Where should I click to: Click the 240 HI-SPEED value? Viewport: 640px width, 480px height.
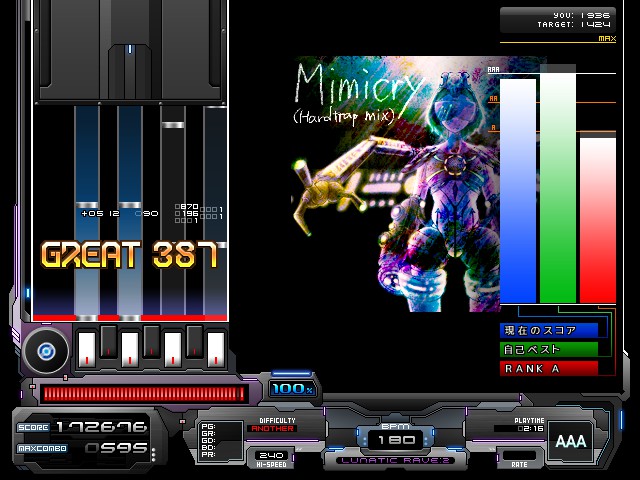(271, 455)
